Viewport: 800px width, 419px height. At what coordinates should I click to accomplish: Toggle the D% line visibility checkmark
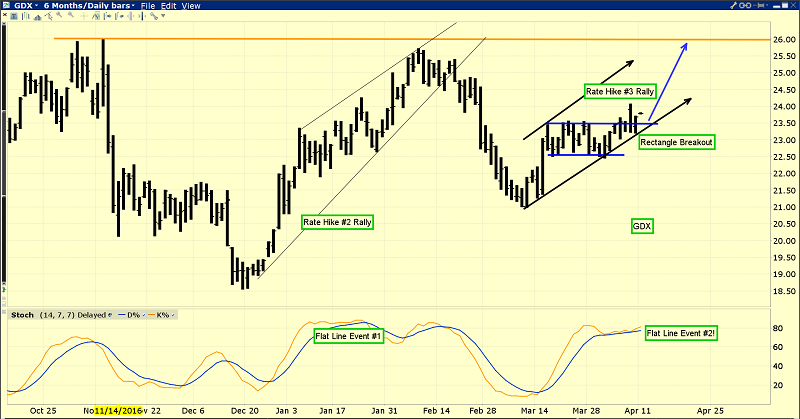(143, 315)
